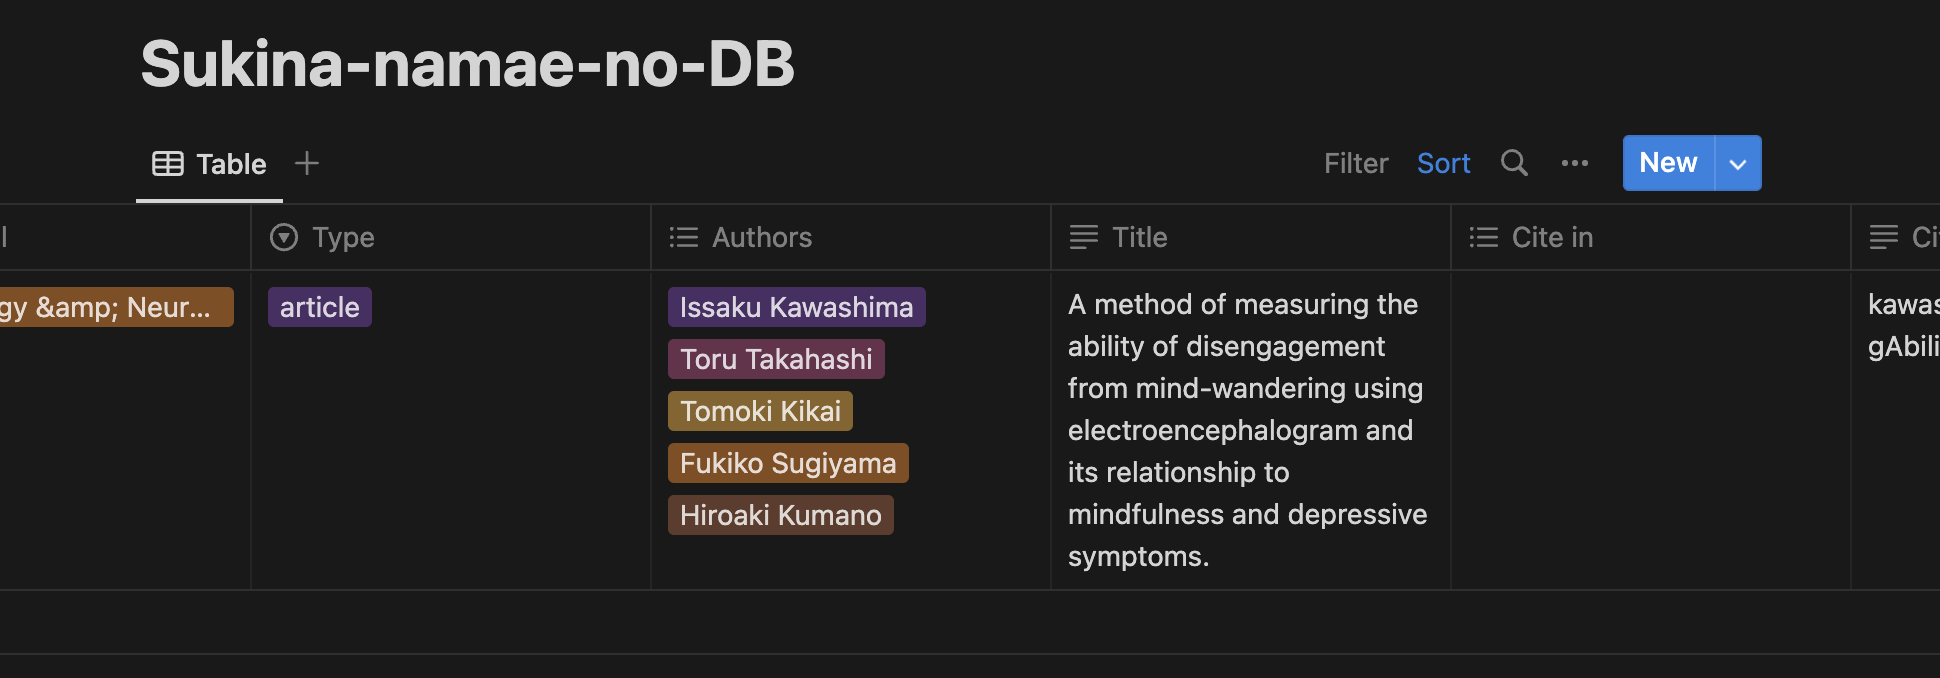Image resolution: width=1940 pixels, height=678 pixels.
Task: Open the Filter menu
Action: click(x=1356, y=163)
